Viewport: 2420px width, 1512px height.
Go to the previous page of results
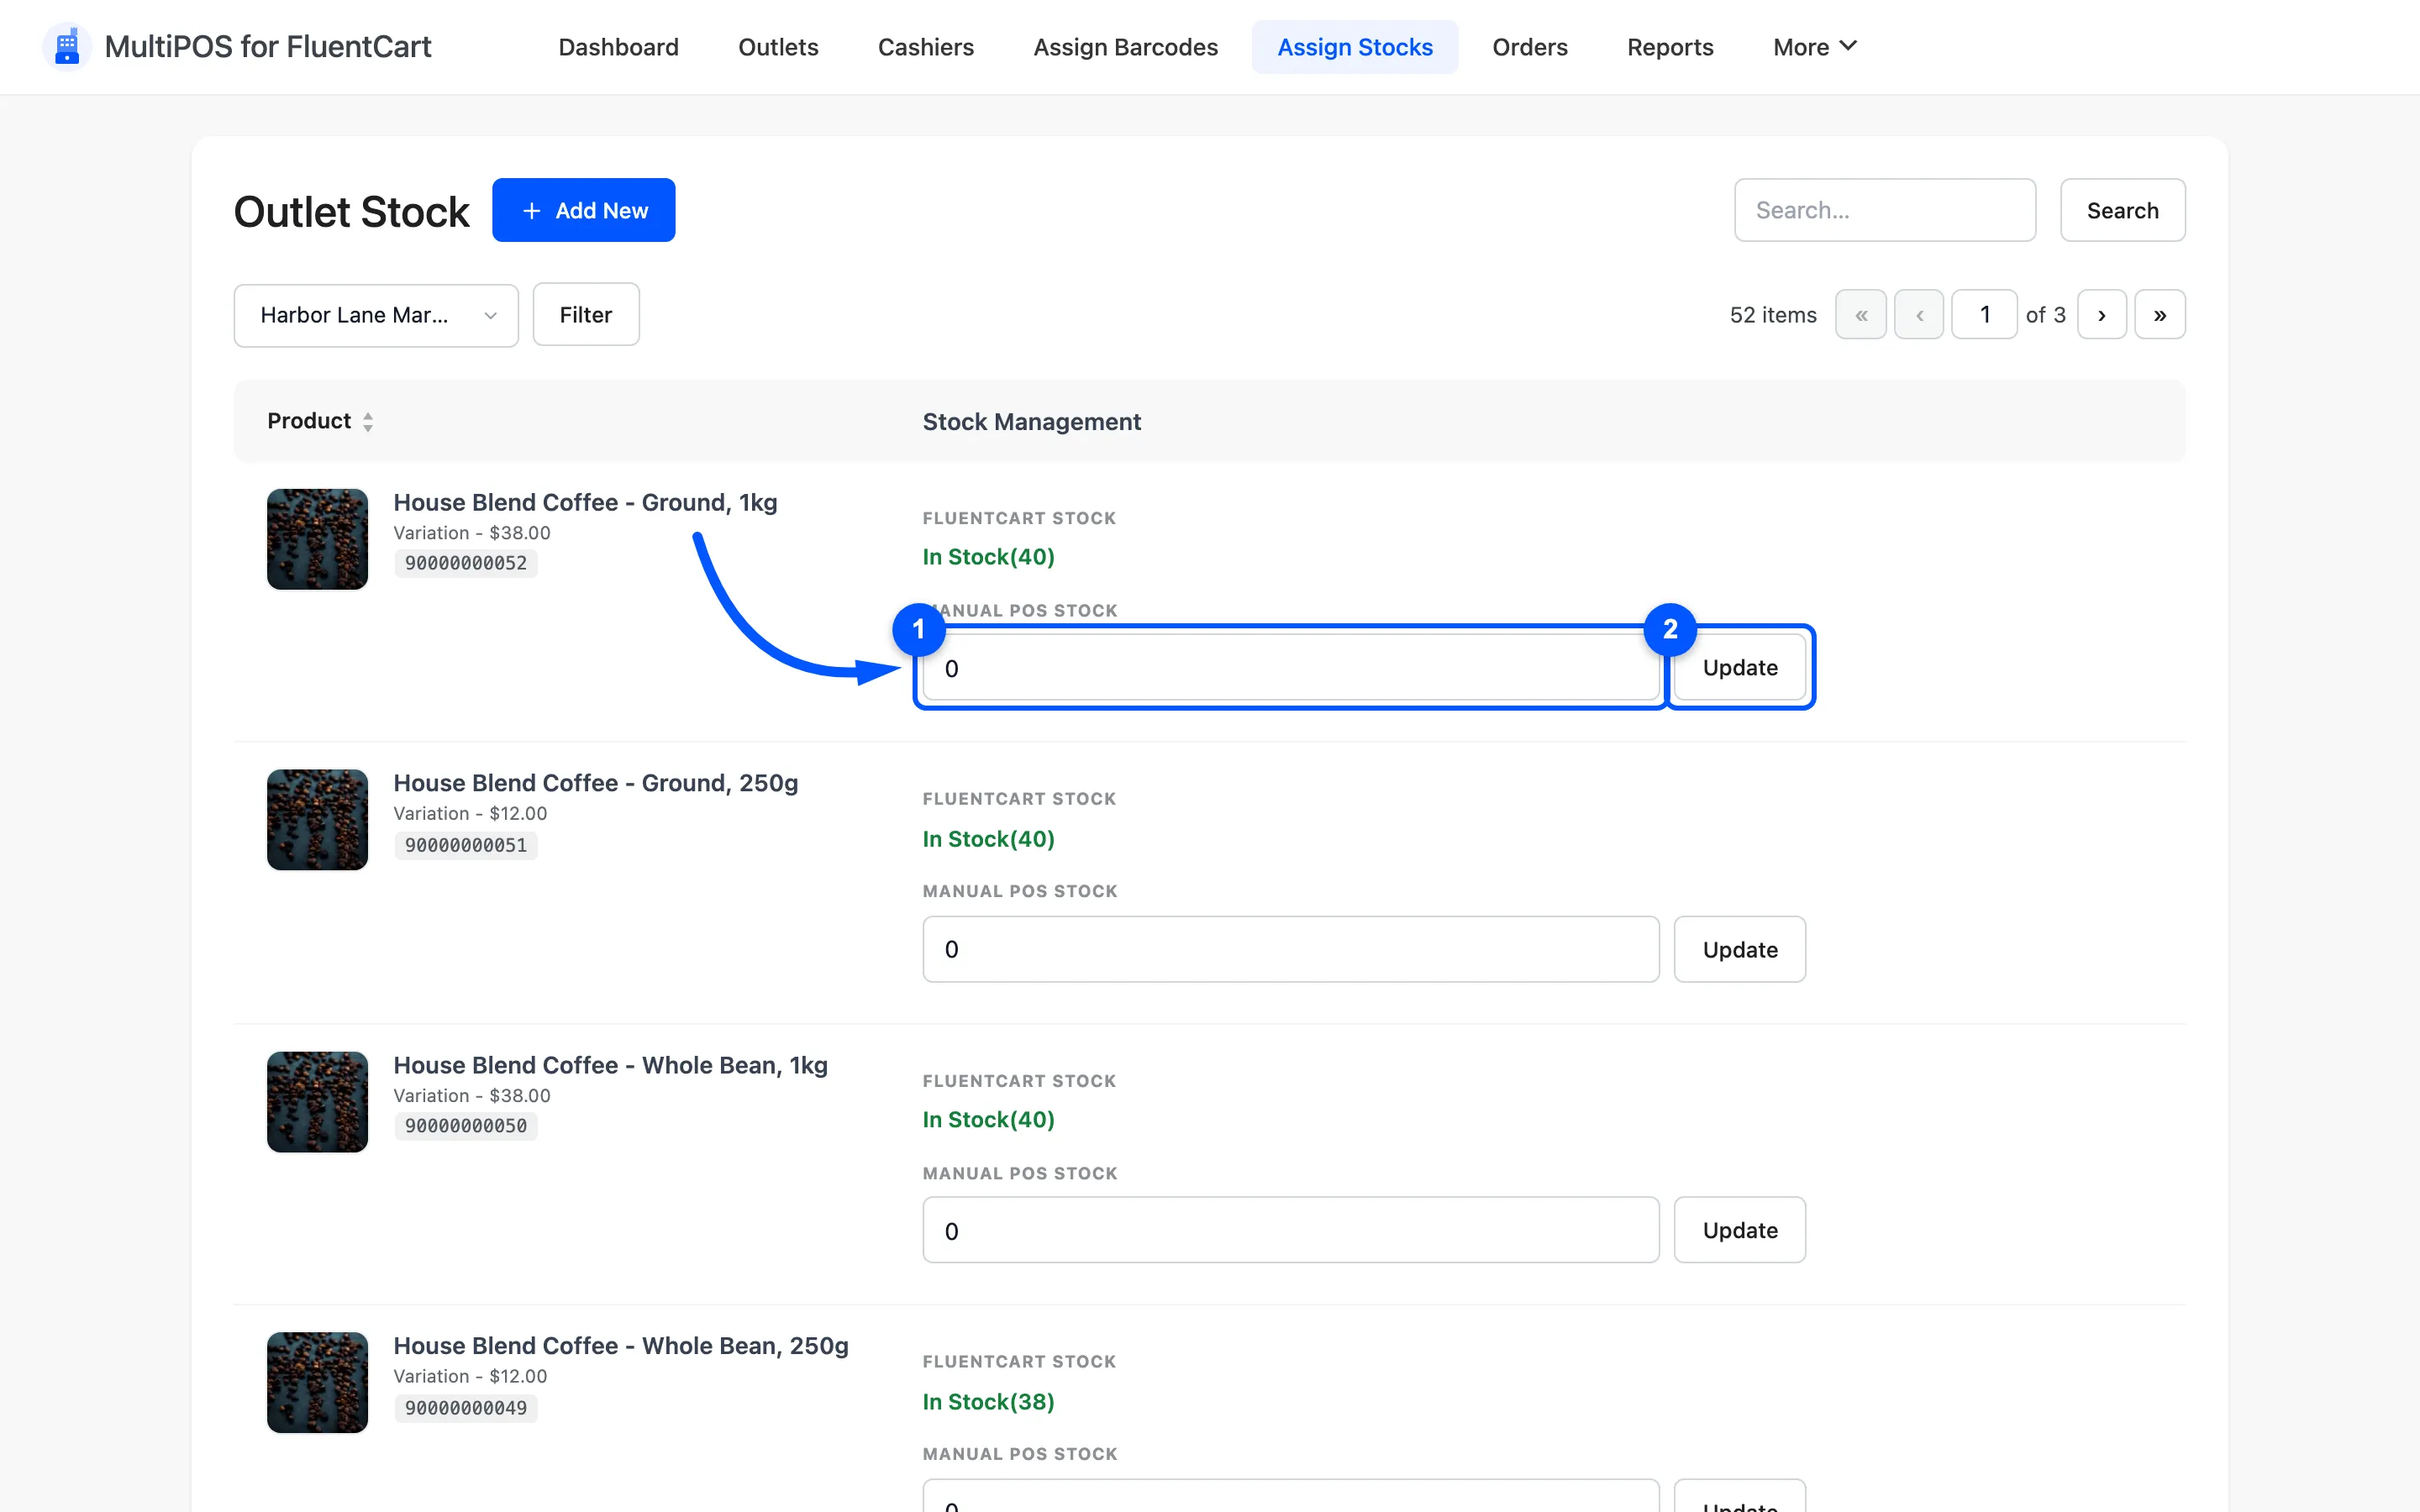click(1918, 315)
